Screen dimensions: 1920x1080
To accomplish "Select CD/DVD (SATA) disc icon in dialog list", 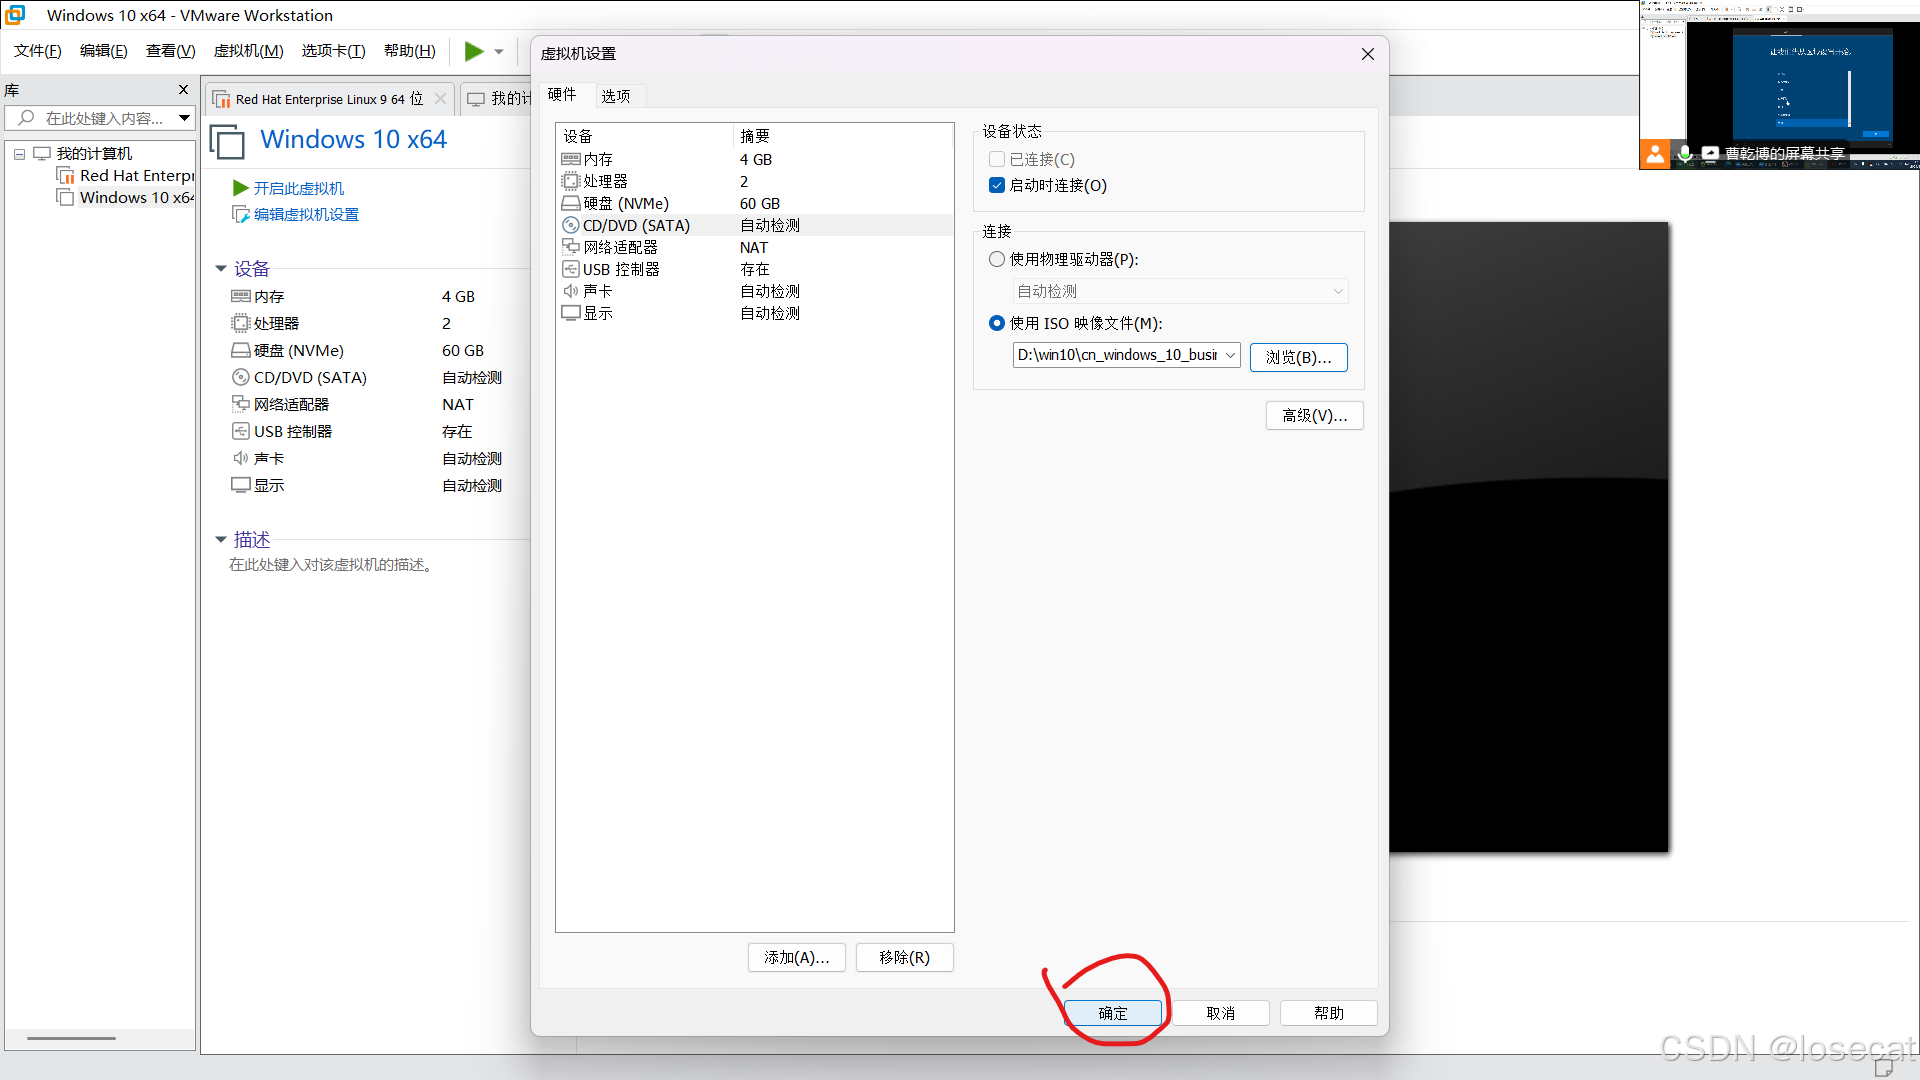I will (571, 225).
